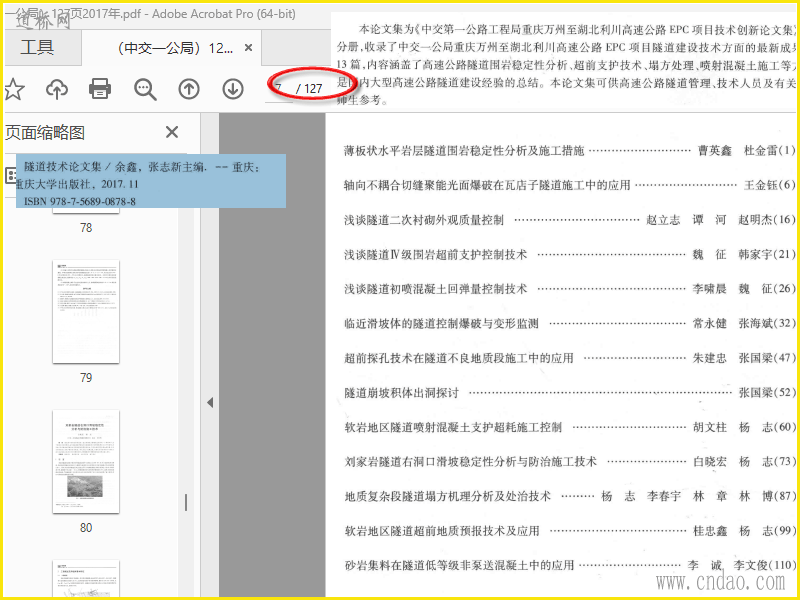This screenshot has height=600, width=800.
Task: Open the find text magnifier icon
Action: pyautogui.click(x=145, y=89)
